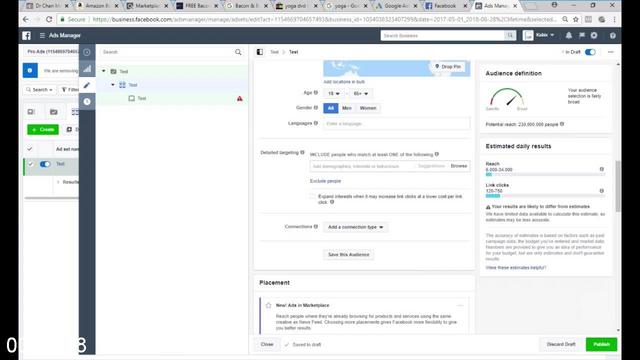Collapse the Test ad set tree arrow
Screen dimensions: 640x360
[113, 85]
